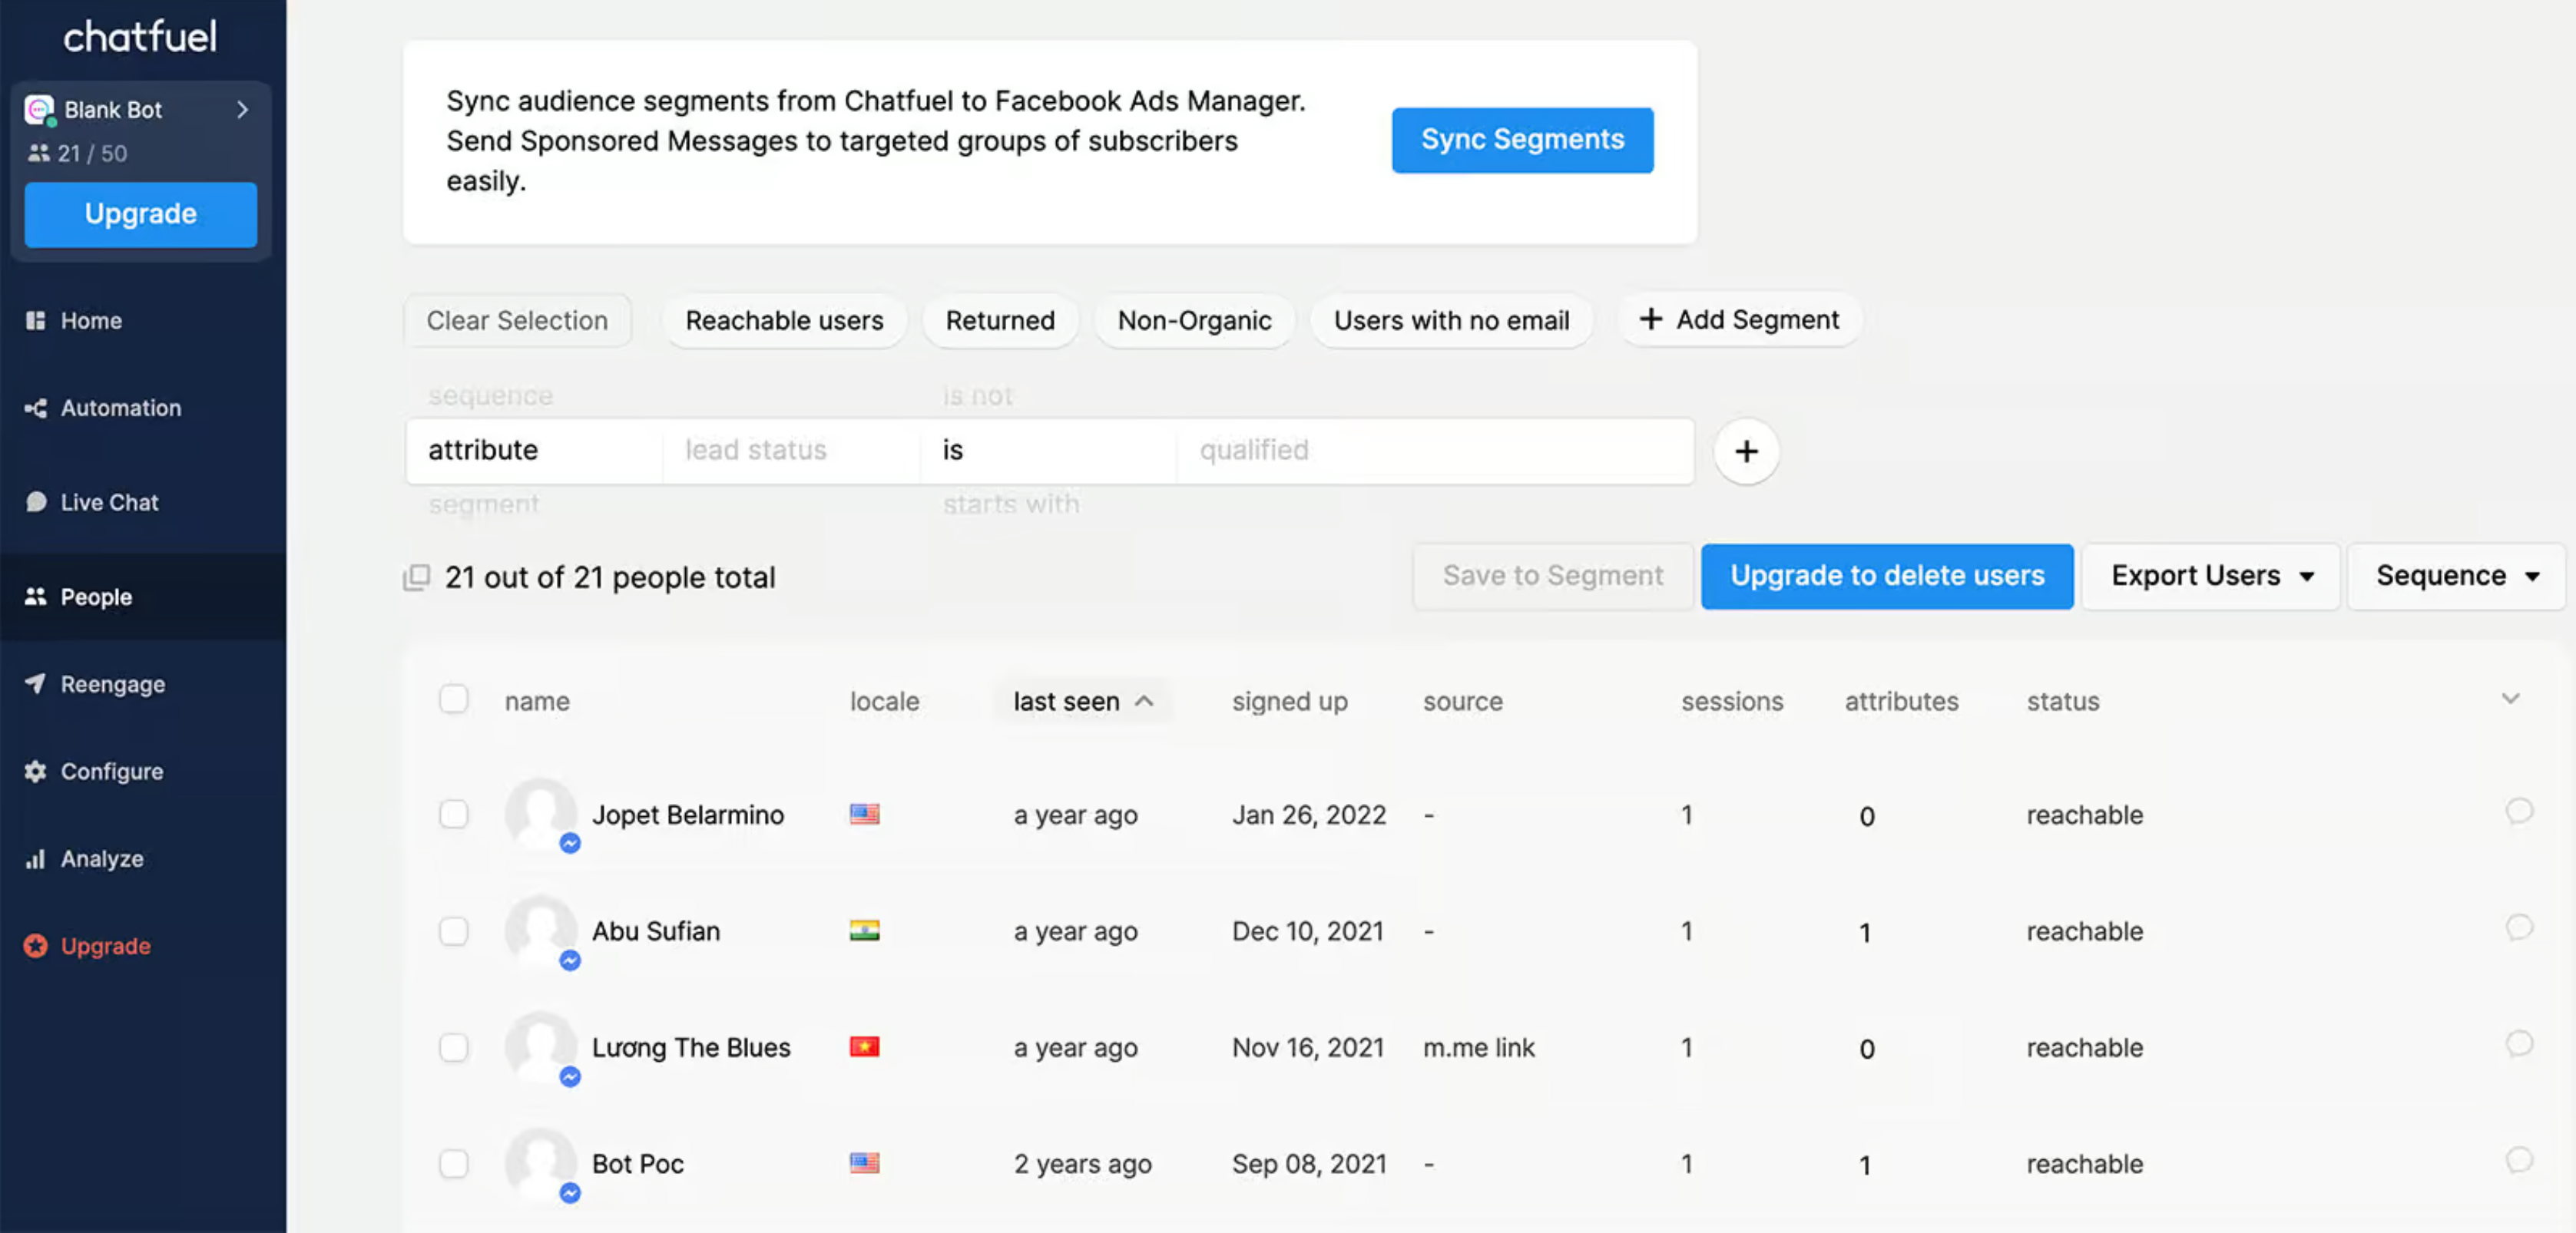Open the Reengage section
Viewport: 2576px width, 1233px height.
pos(110,684)
